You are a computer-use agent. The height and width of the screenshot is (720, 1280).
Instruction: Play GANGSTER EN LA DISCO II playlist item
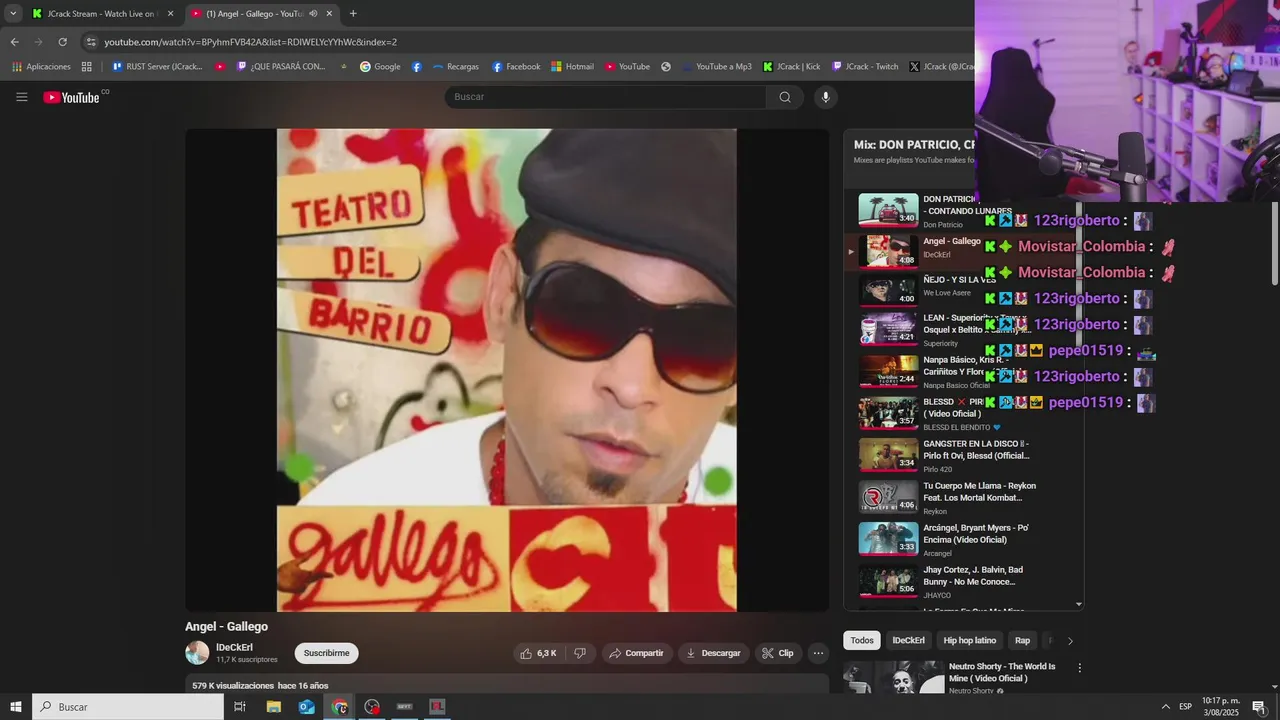[964, 454]
